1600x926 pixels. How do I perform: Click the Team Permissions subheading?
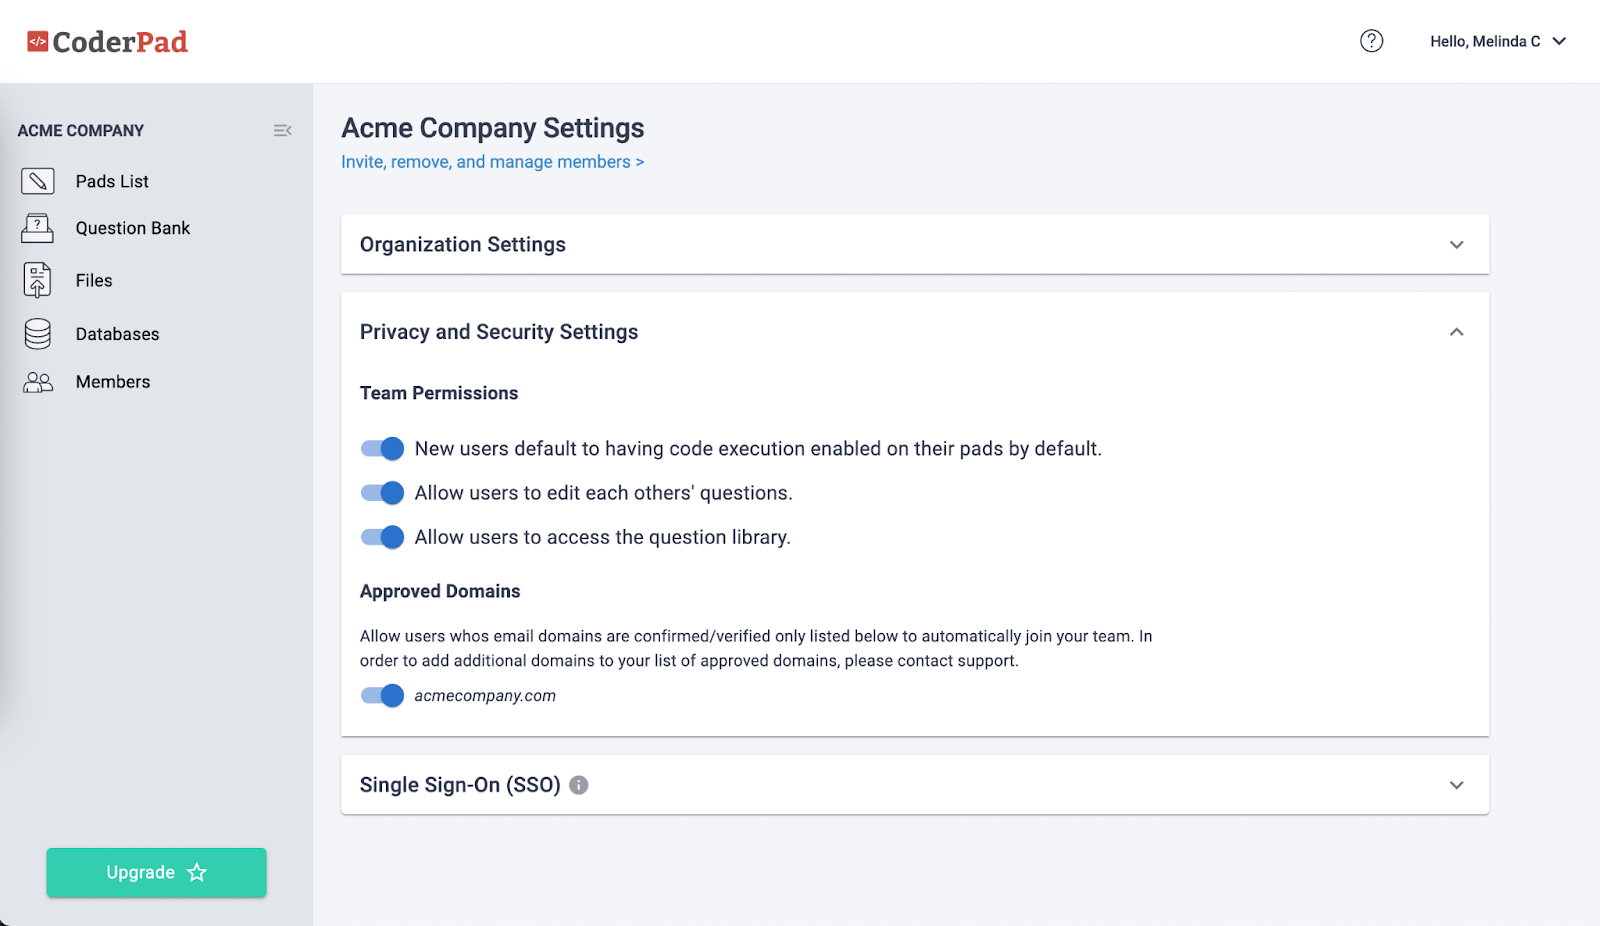click(x=439, y=393)
